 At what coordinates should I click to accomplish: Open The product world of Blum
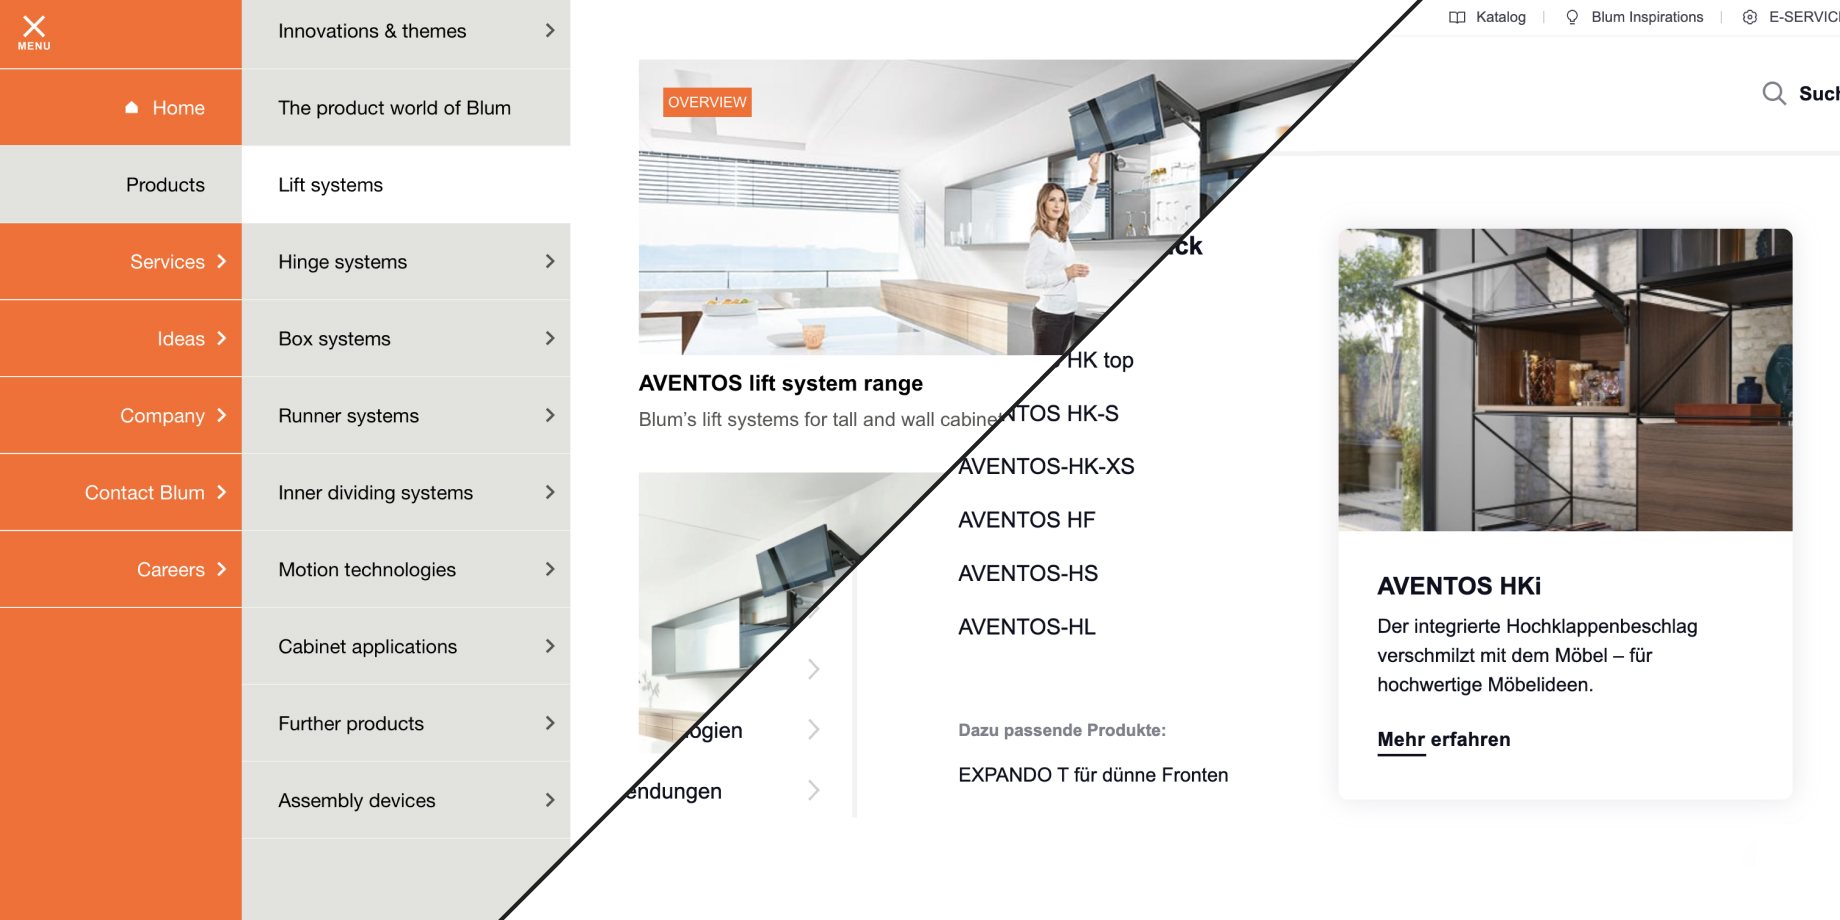406,107
